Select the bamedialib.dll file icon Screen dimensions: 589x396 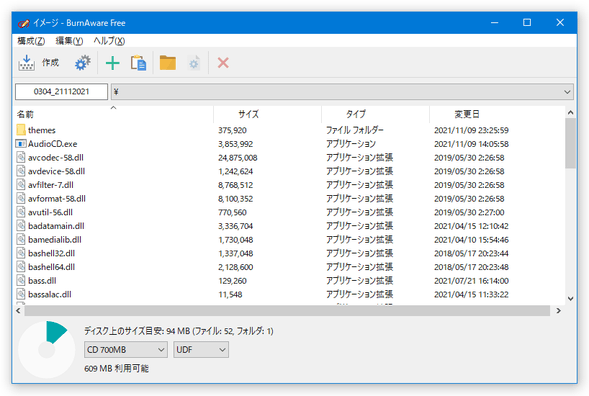point(21,240)
